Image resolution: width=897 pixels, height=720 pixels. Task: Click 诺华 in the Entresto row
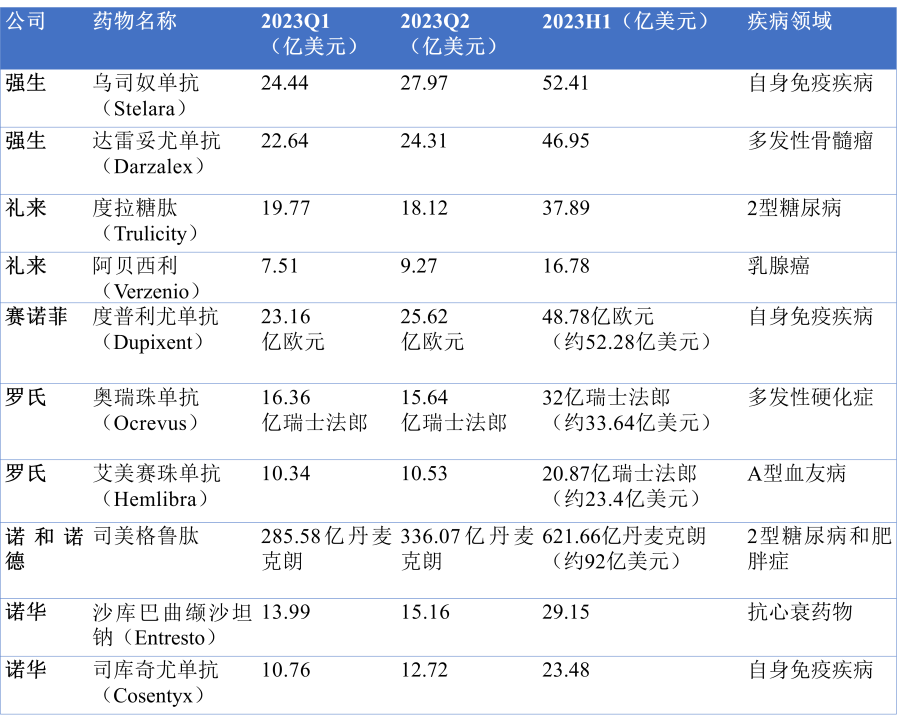26,612
